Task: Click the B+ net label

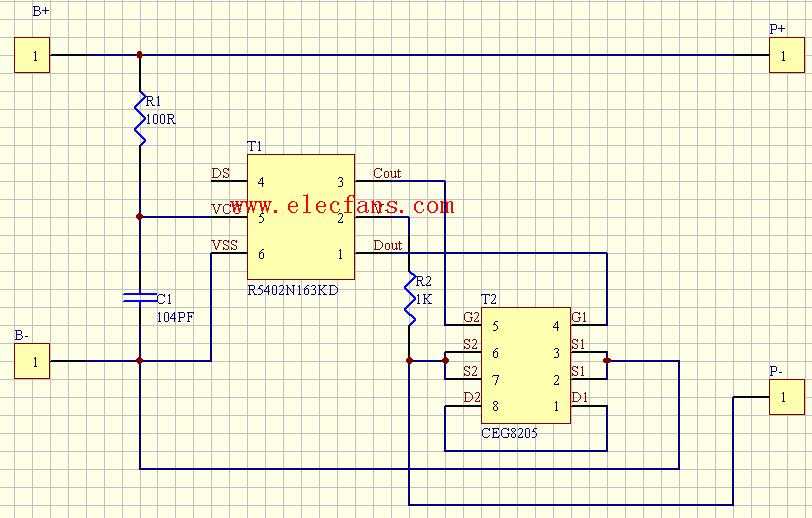Action: [41, 11]
